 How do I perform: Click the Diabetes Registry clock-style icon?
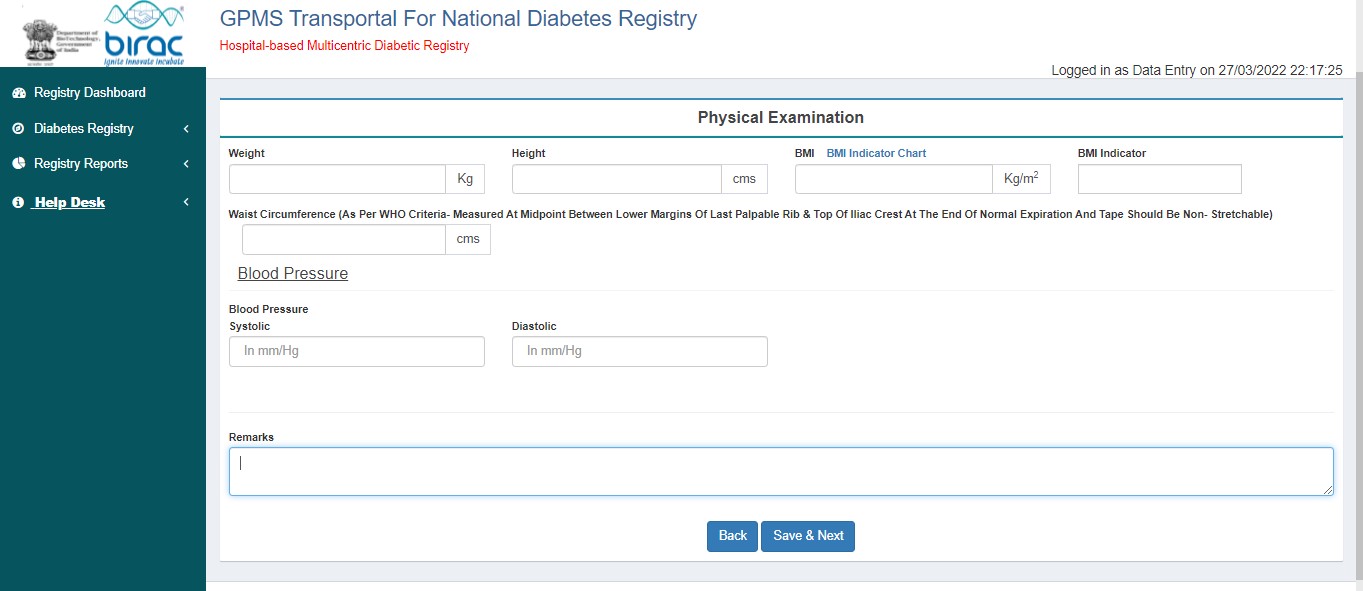tap(17, 128)
